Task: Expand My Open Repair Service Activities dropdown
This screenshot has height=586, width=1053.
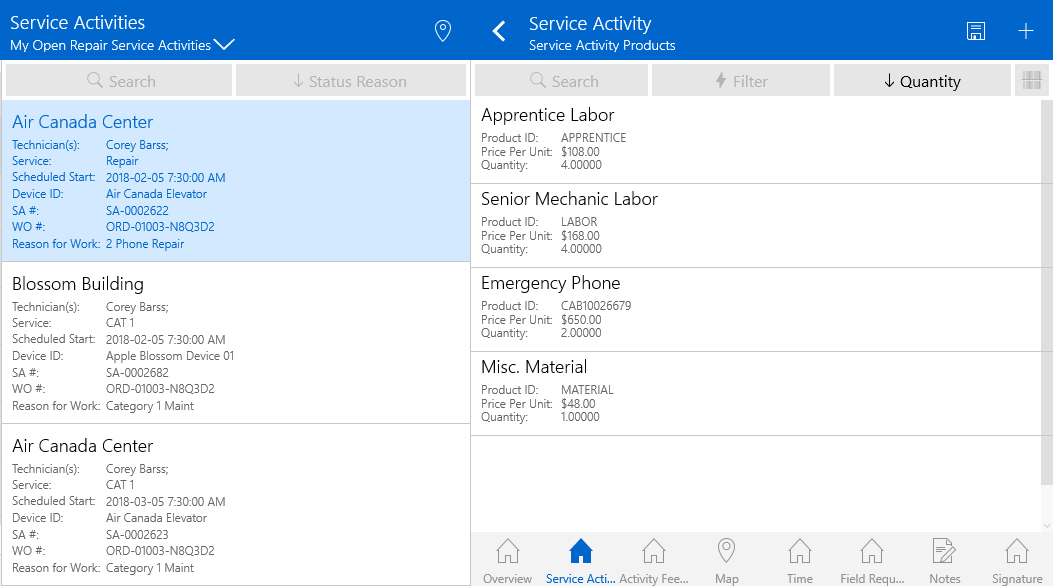Action: tap(224, 45)
